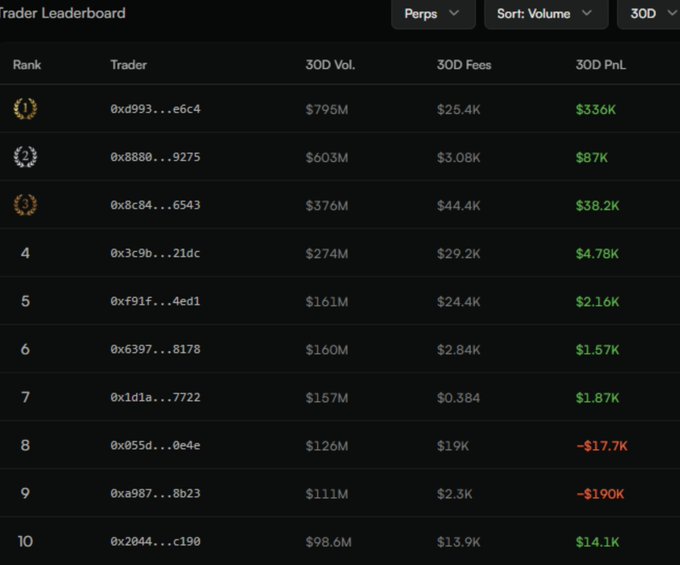Image resolution: width=680 pixels, height=565 pixels.
Task: Click the silver rank 2 laurel badge
Action: [x=25, y=157]
